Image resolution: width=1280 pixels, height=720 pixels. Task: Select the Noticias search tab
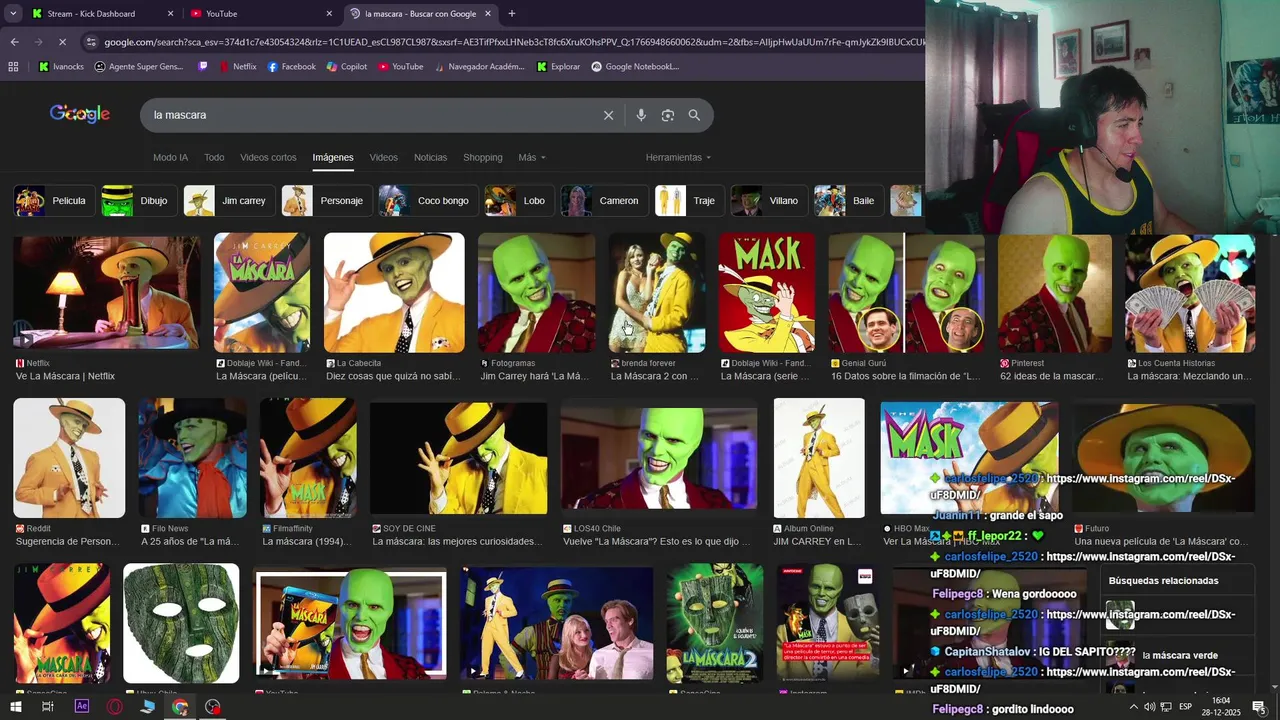(x=430, y=157)
